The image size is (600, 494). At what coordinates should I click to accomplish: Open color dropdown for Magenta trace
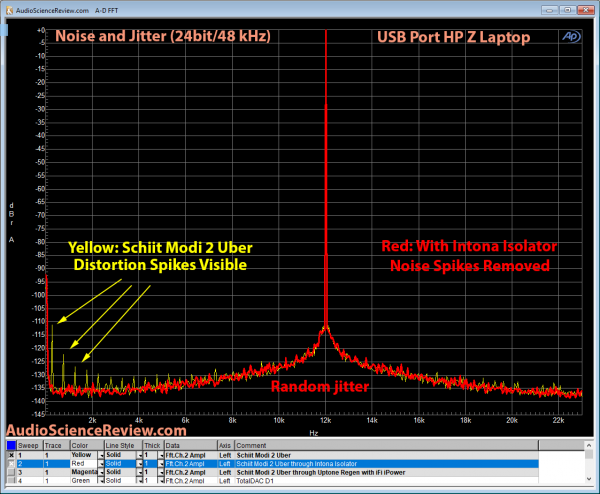101,473
